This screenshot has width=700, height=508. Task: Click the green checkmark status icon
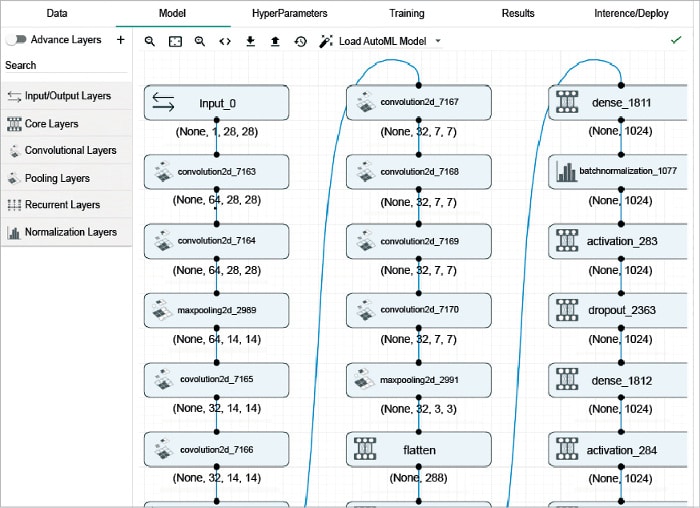(676, 41)
